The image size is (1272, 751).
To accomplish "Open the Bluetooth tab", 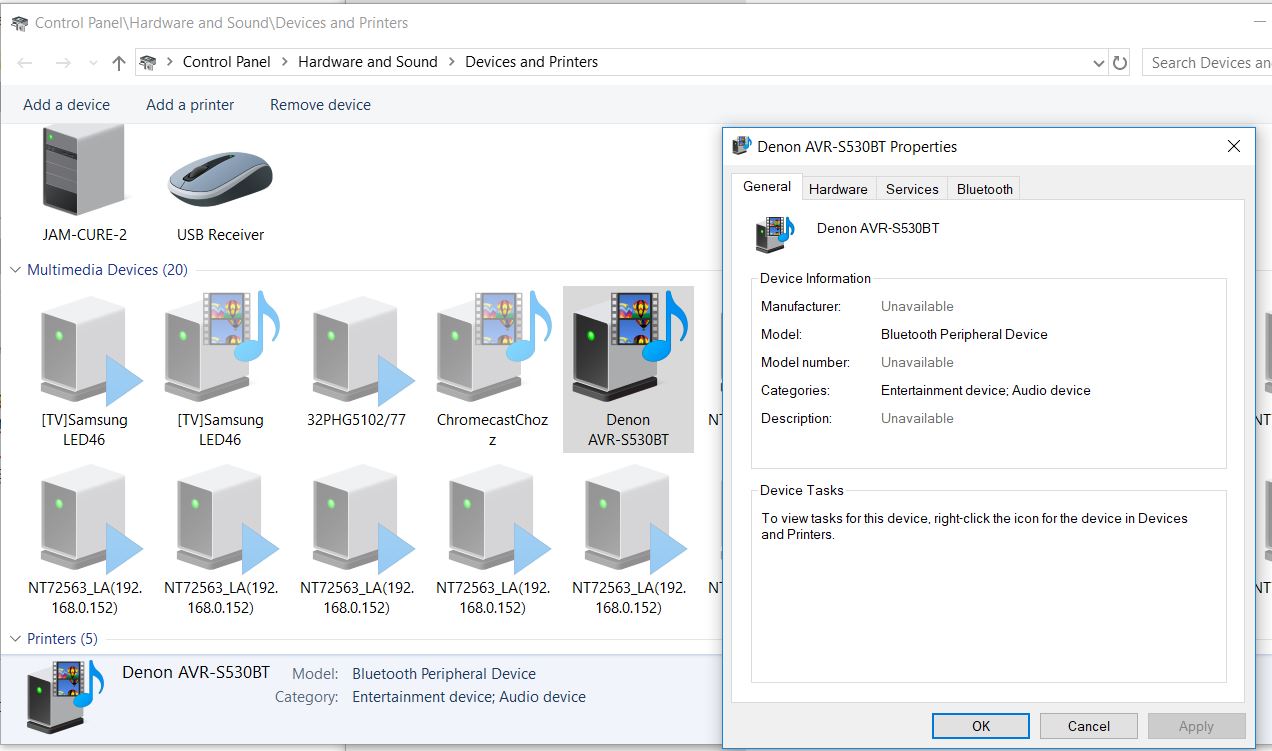I will click(985, 189).
